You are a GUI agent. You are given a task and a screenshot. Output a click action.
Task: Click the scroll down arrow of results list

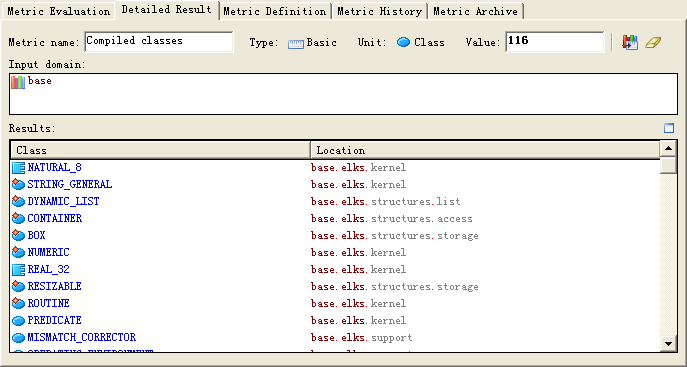668,343
